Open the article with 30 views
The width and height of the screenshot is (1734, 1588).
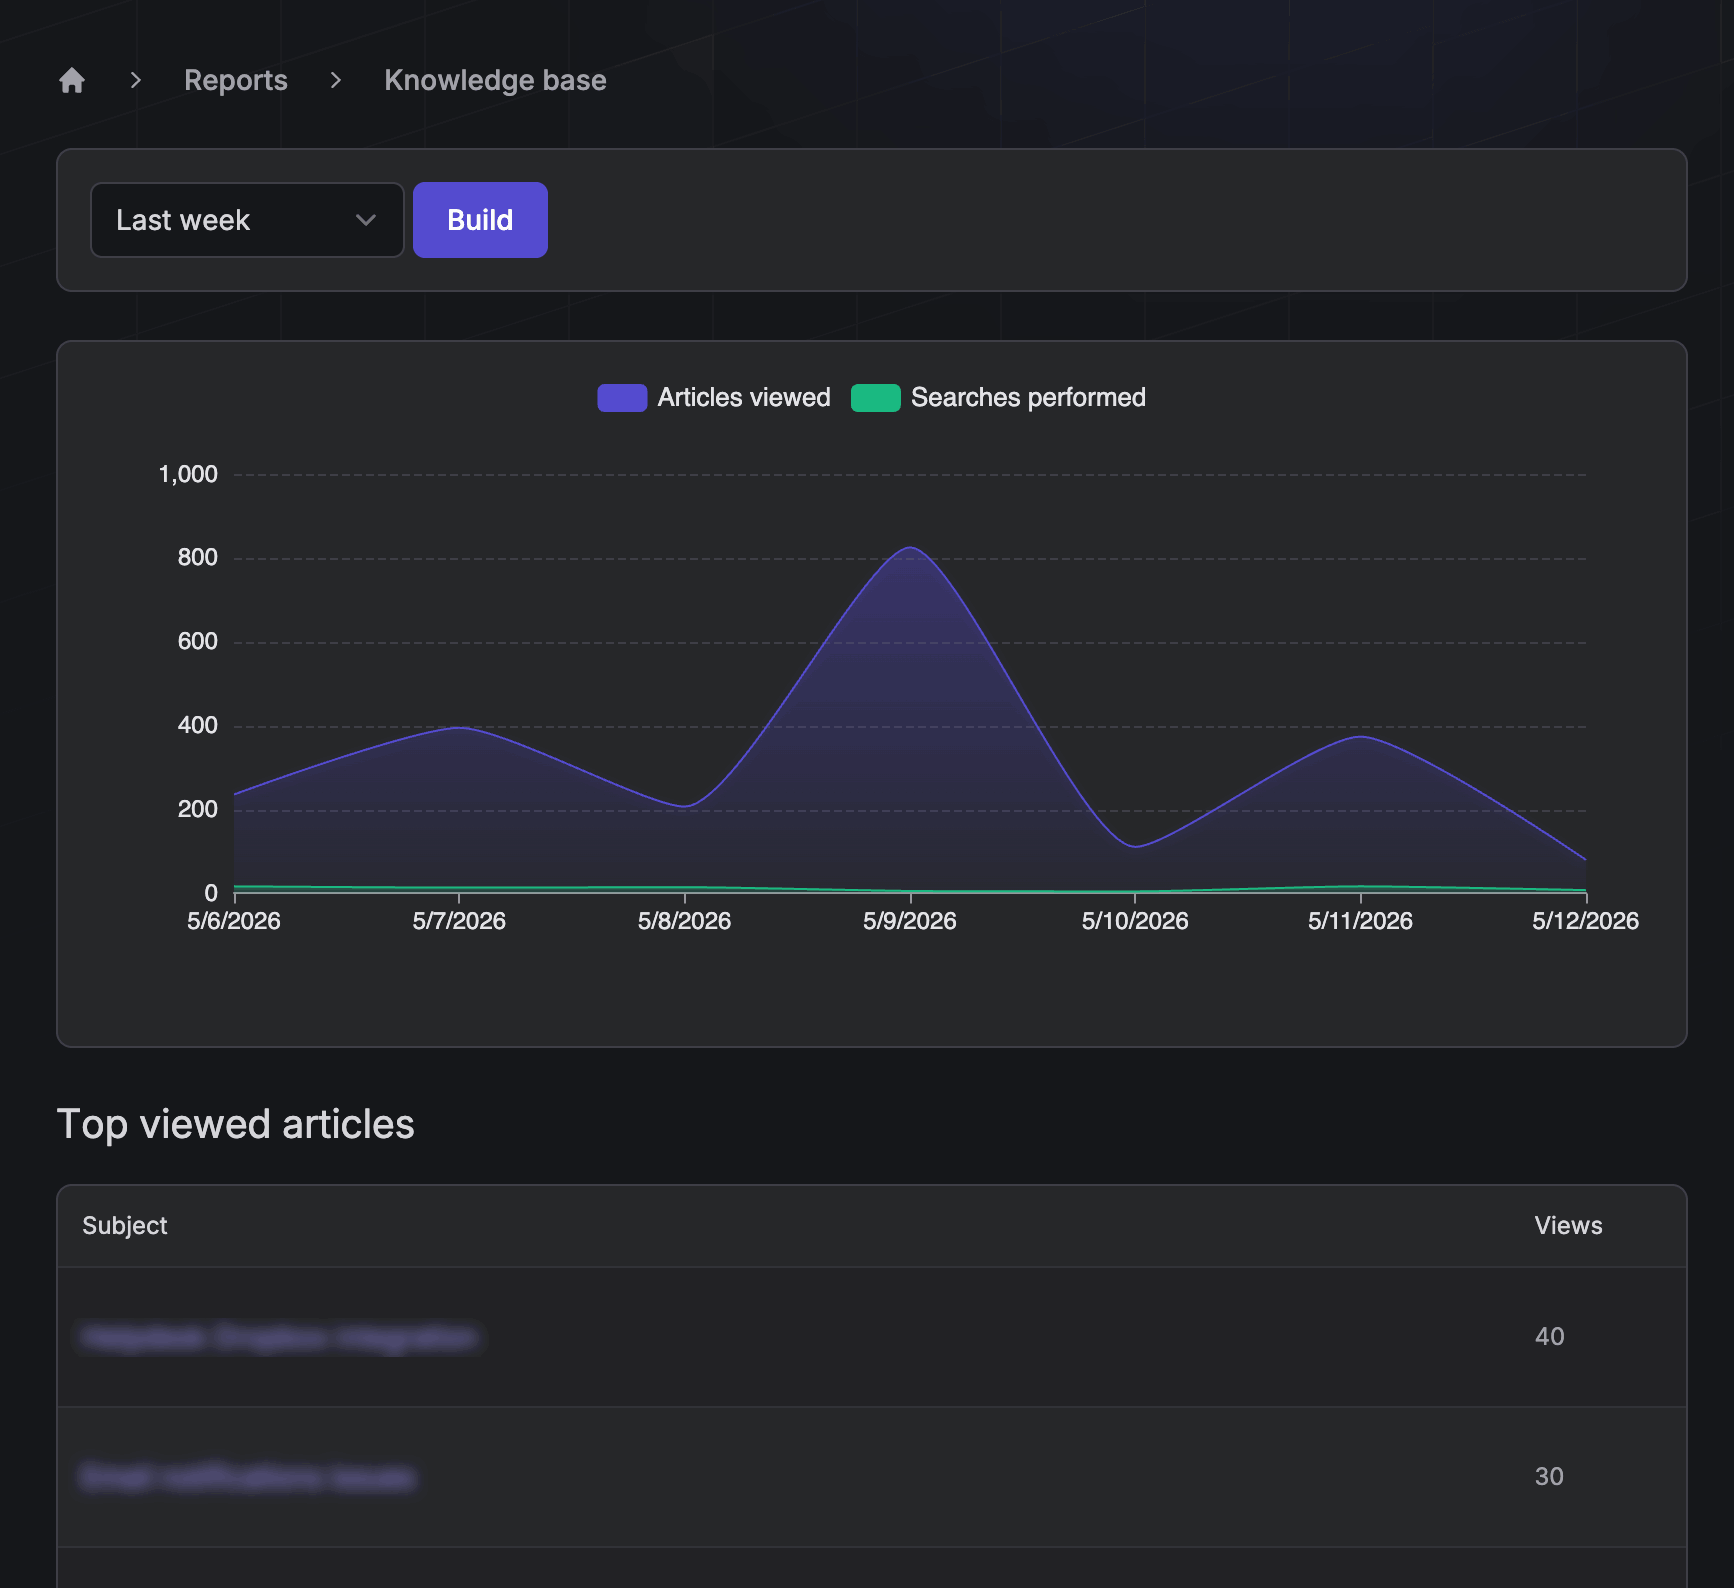tap(248, 1477)
